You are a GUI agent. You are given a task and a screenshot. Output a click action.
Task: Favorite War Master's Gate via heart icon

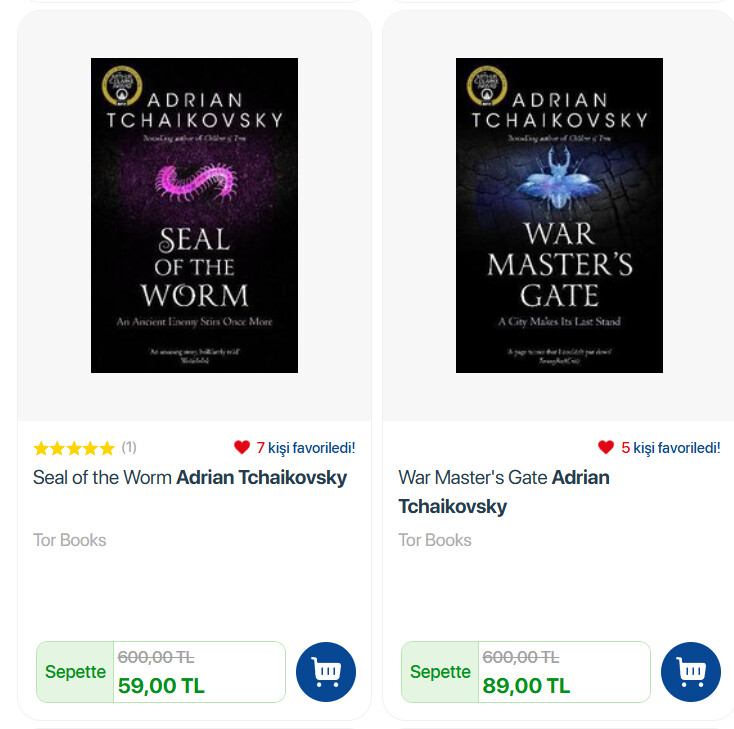(606, 447)
